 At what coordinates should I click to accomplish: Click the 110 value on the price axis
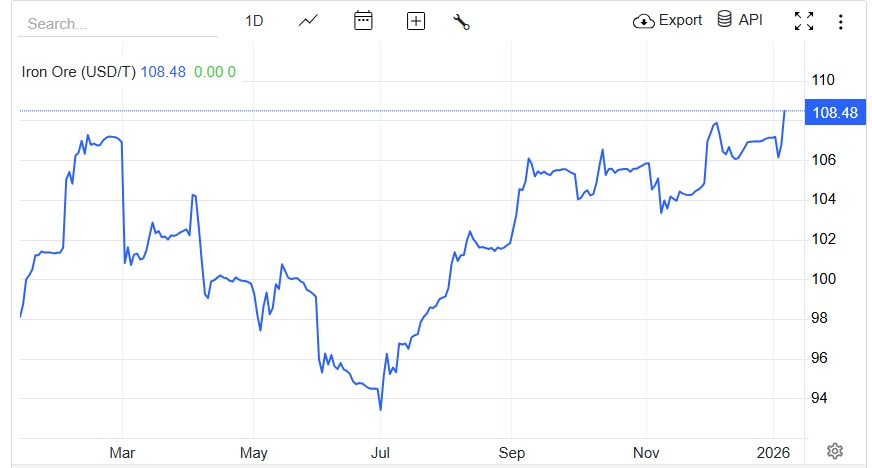pyautogui.click(x=823, y=80)
